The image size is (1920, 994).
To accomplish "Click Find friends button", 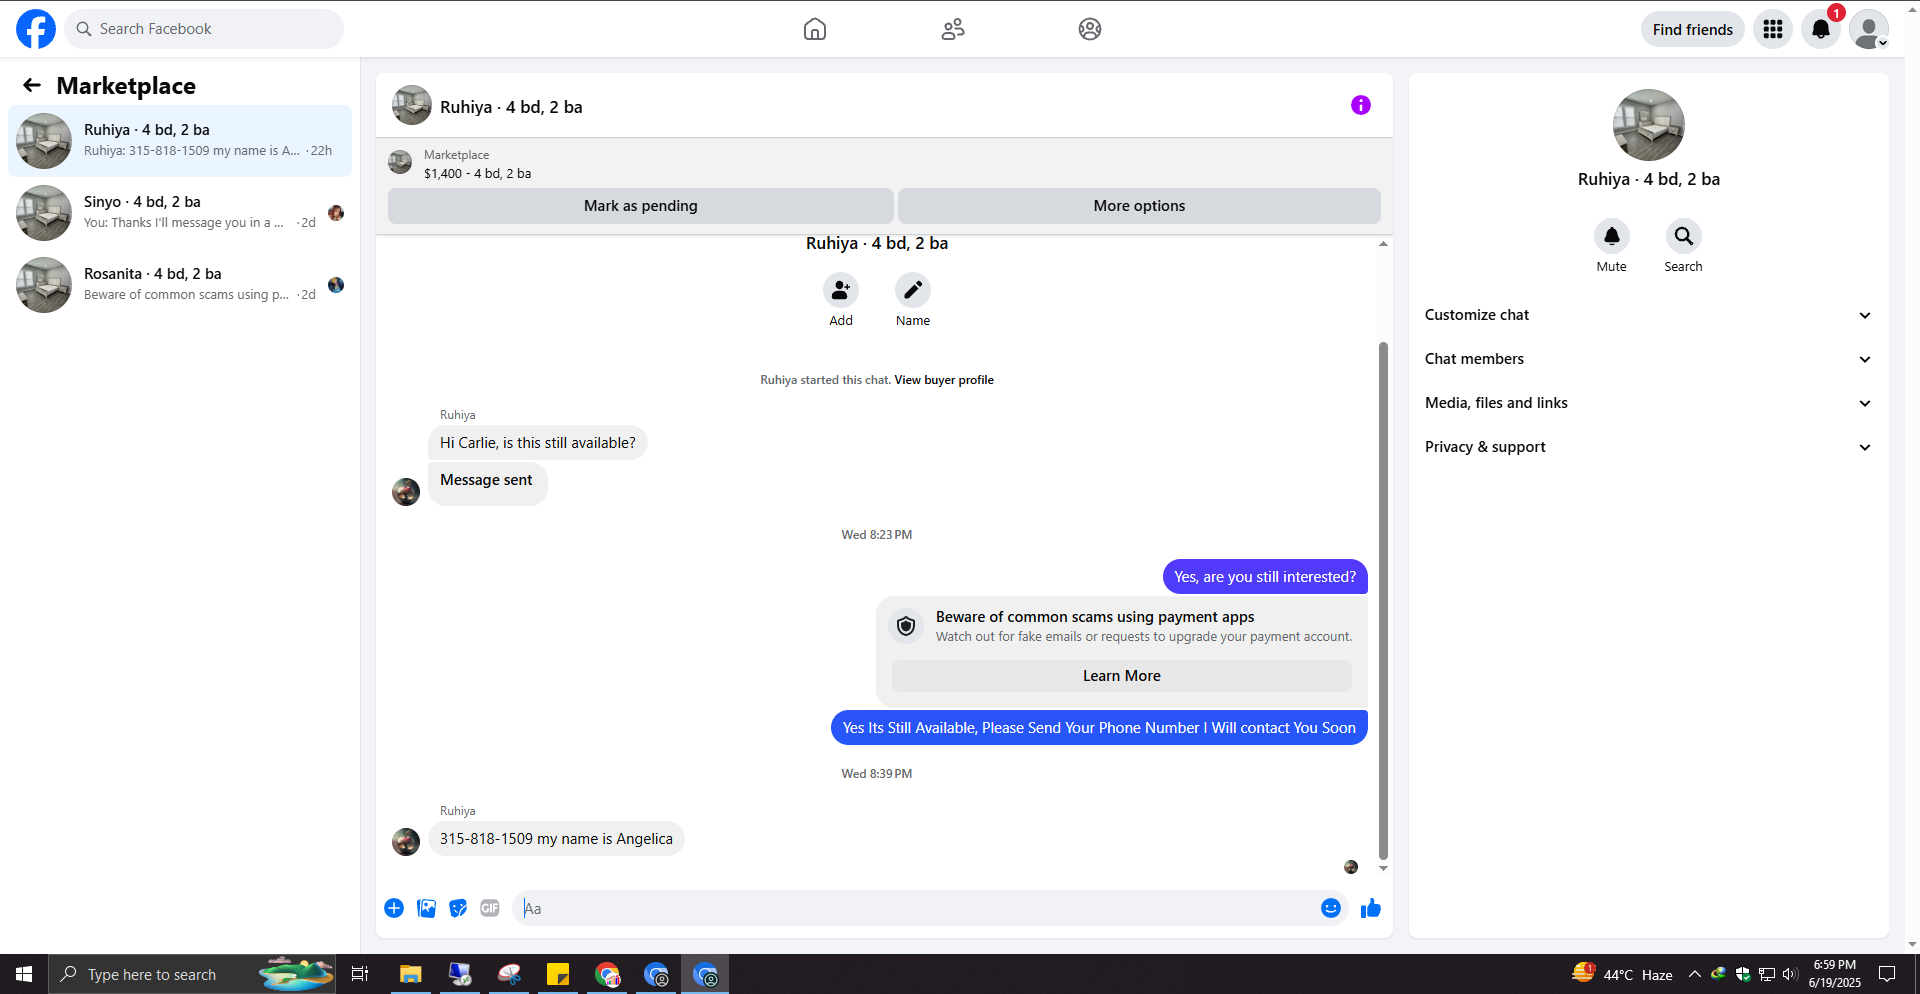I will point(1693,29).
